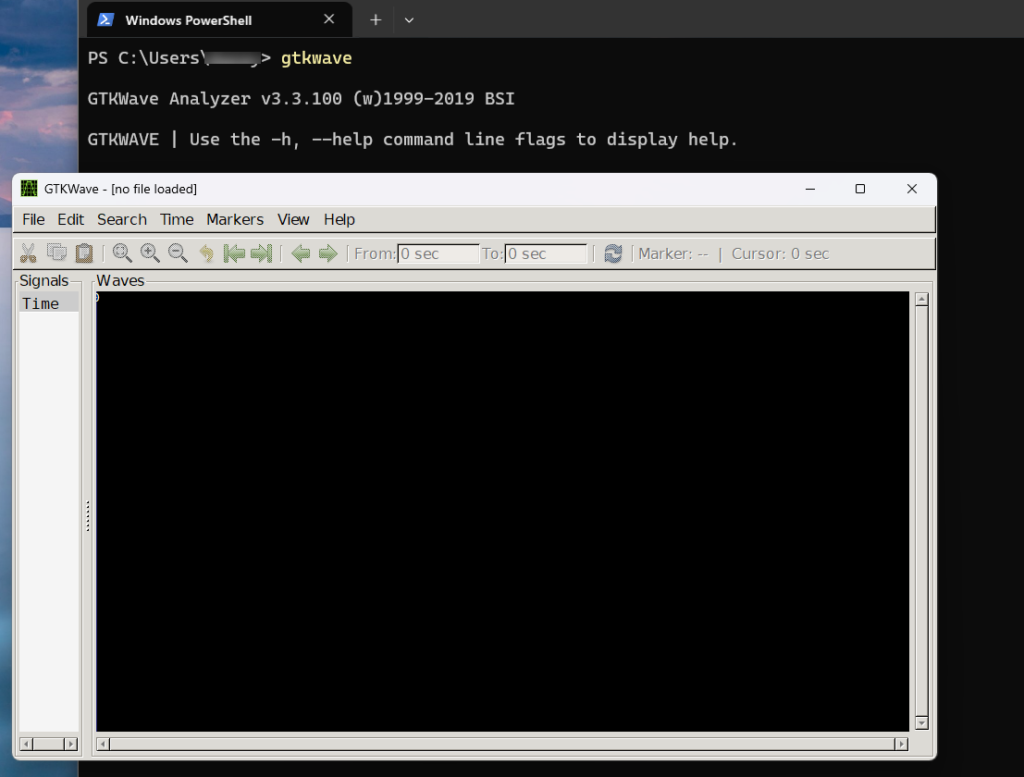Click the Cut scissors icon in GTKWave toolbar
Screen dimensions: 1024x777
(x=28, y=253)
